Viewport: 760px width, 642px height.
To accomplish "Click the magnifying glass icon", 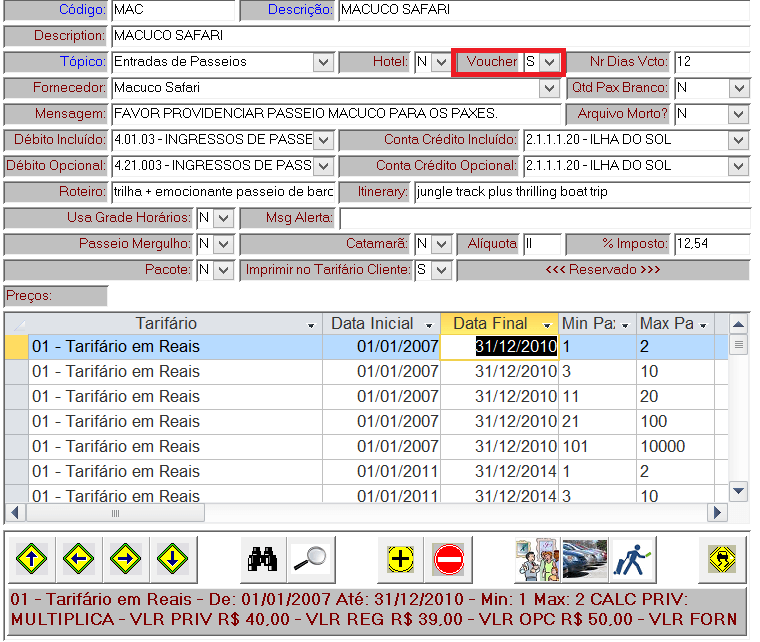I will (x=309, y=559).
